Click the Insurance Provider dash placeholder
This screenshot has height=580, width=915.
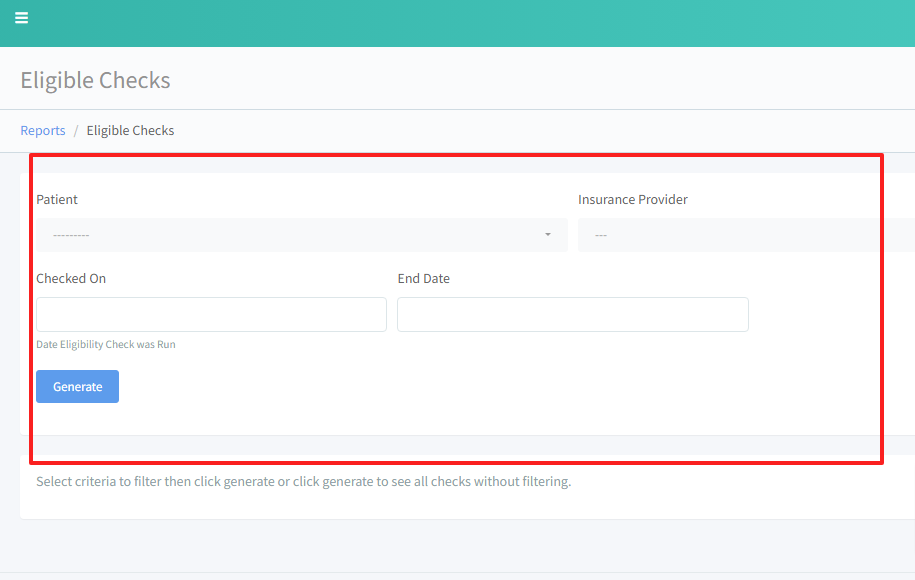pos(601,236)
